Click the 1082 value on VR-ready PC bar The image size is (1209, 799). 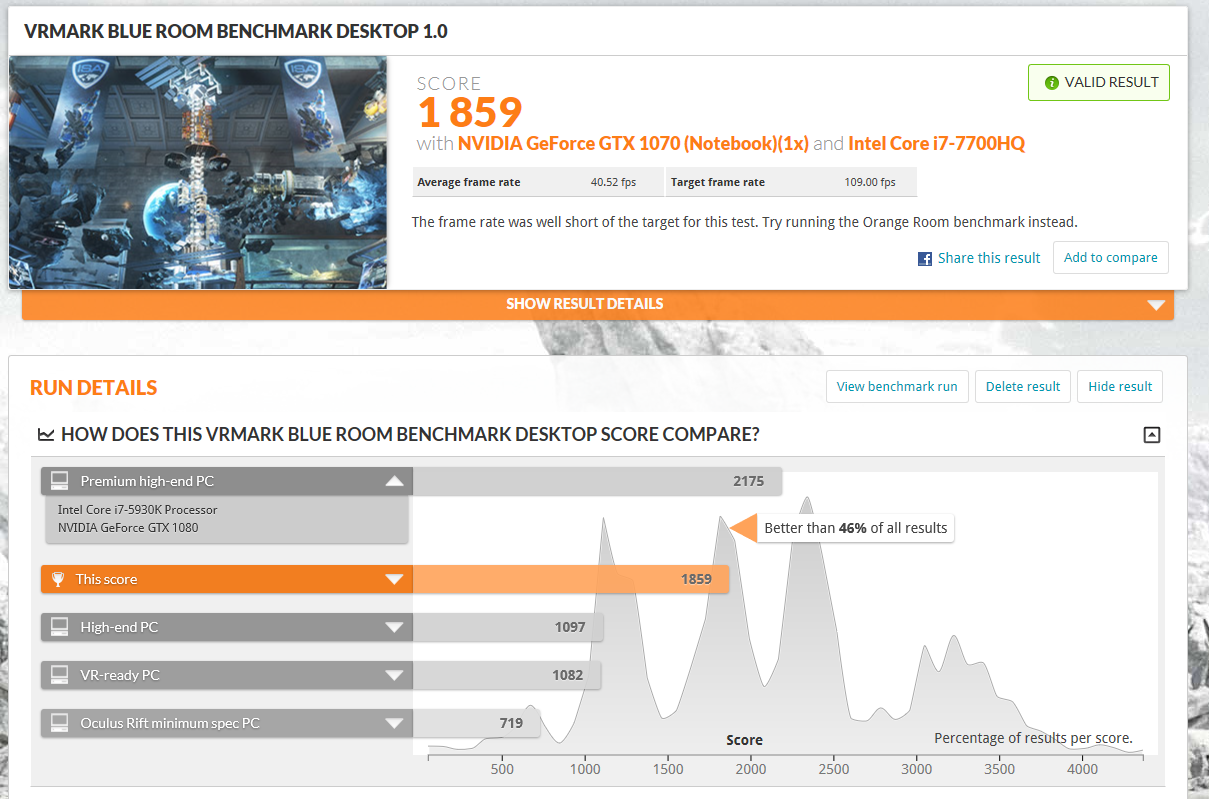568,675
